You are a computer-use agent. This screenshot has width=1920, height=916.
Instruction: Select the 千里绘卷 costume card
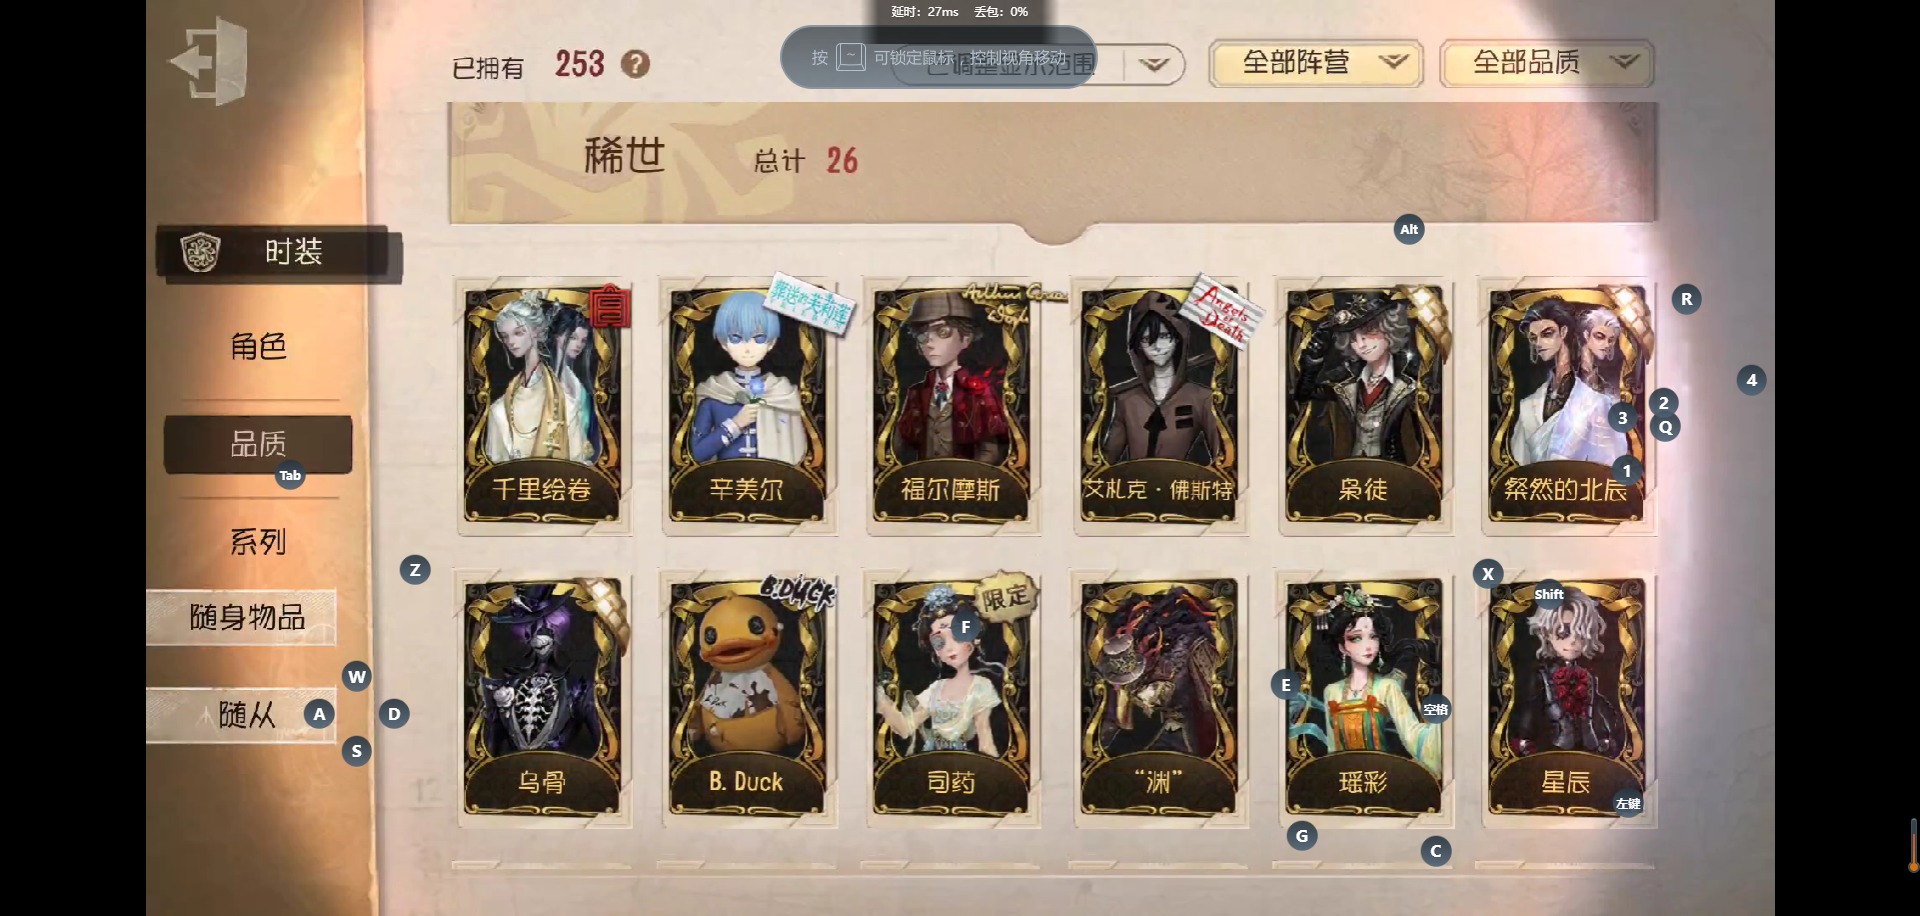click(543, 404)
